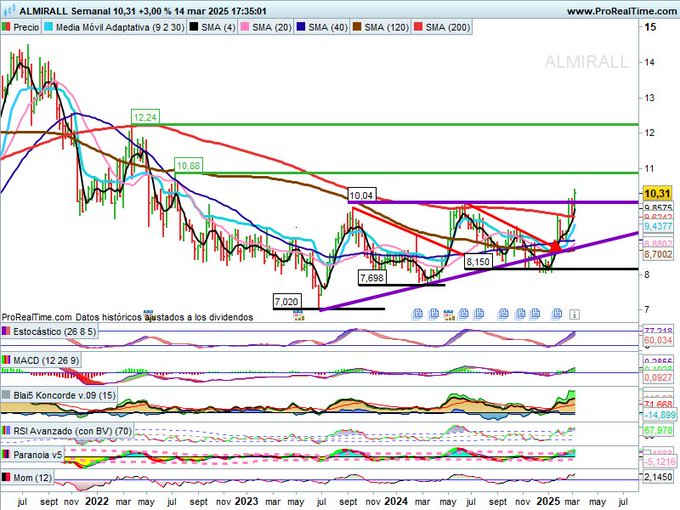Visit the www.ProRealTime.com link
680x510 pixels.
[x=623, y=11]
